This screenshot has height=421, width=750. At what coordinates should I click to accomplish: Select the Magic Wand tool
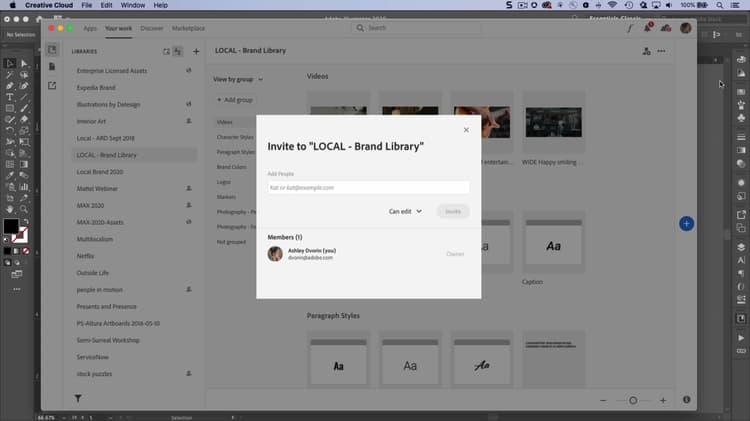[x=10, y=75]
